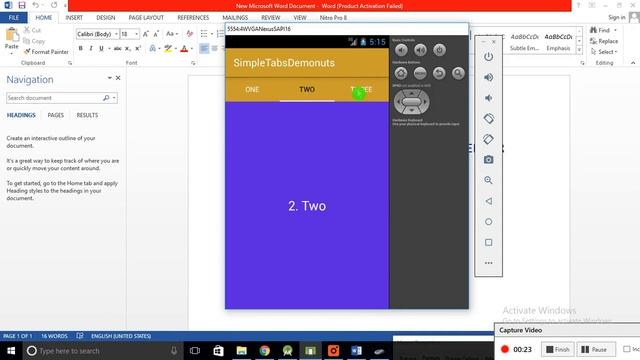The width and height of the screenshot is (640, 360).
Task: Open underline style dropdown arrow
Action: pyautogui.click(x=109, y=49)
